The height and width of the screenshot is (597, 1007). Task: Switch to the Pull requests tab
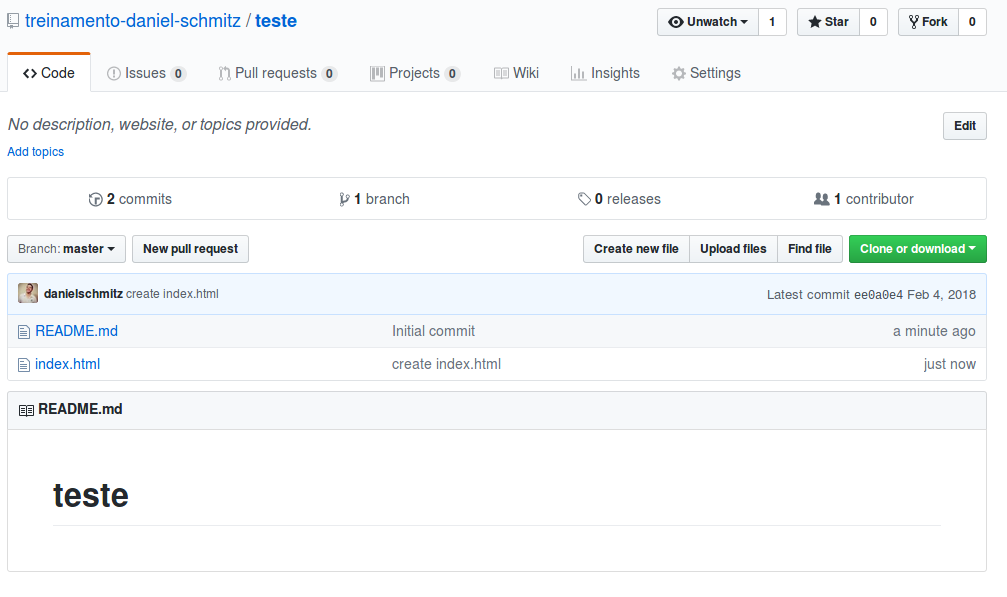pos(277,73)
